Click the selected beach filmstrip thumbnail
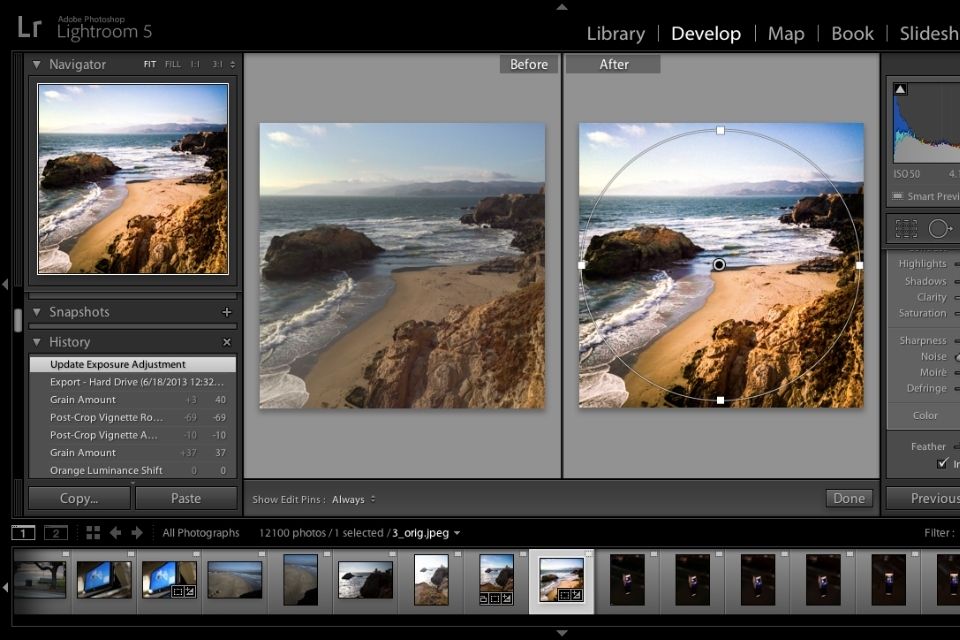Viewport: 960px width, 640px height. tap(561, 579)
